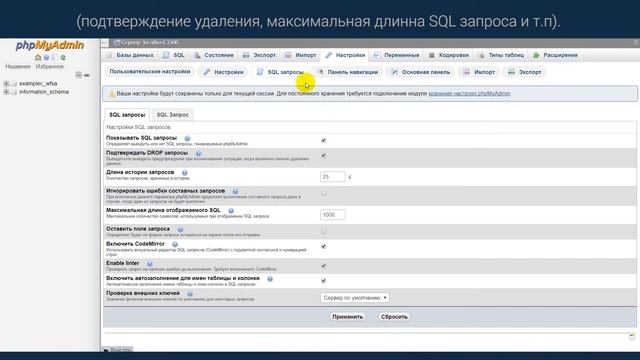Click the database icon for information_schema
This screenshot has width=640, height=360.
pos(14,92)
